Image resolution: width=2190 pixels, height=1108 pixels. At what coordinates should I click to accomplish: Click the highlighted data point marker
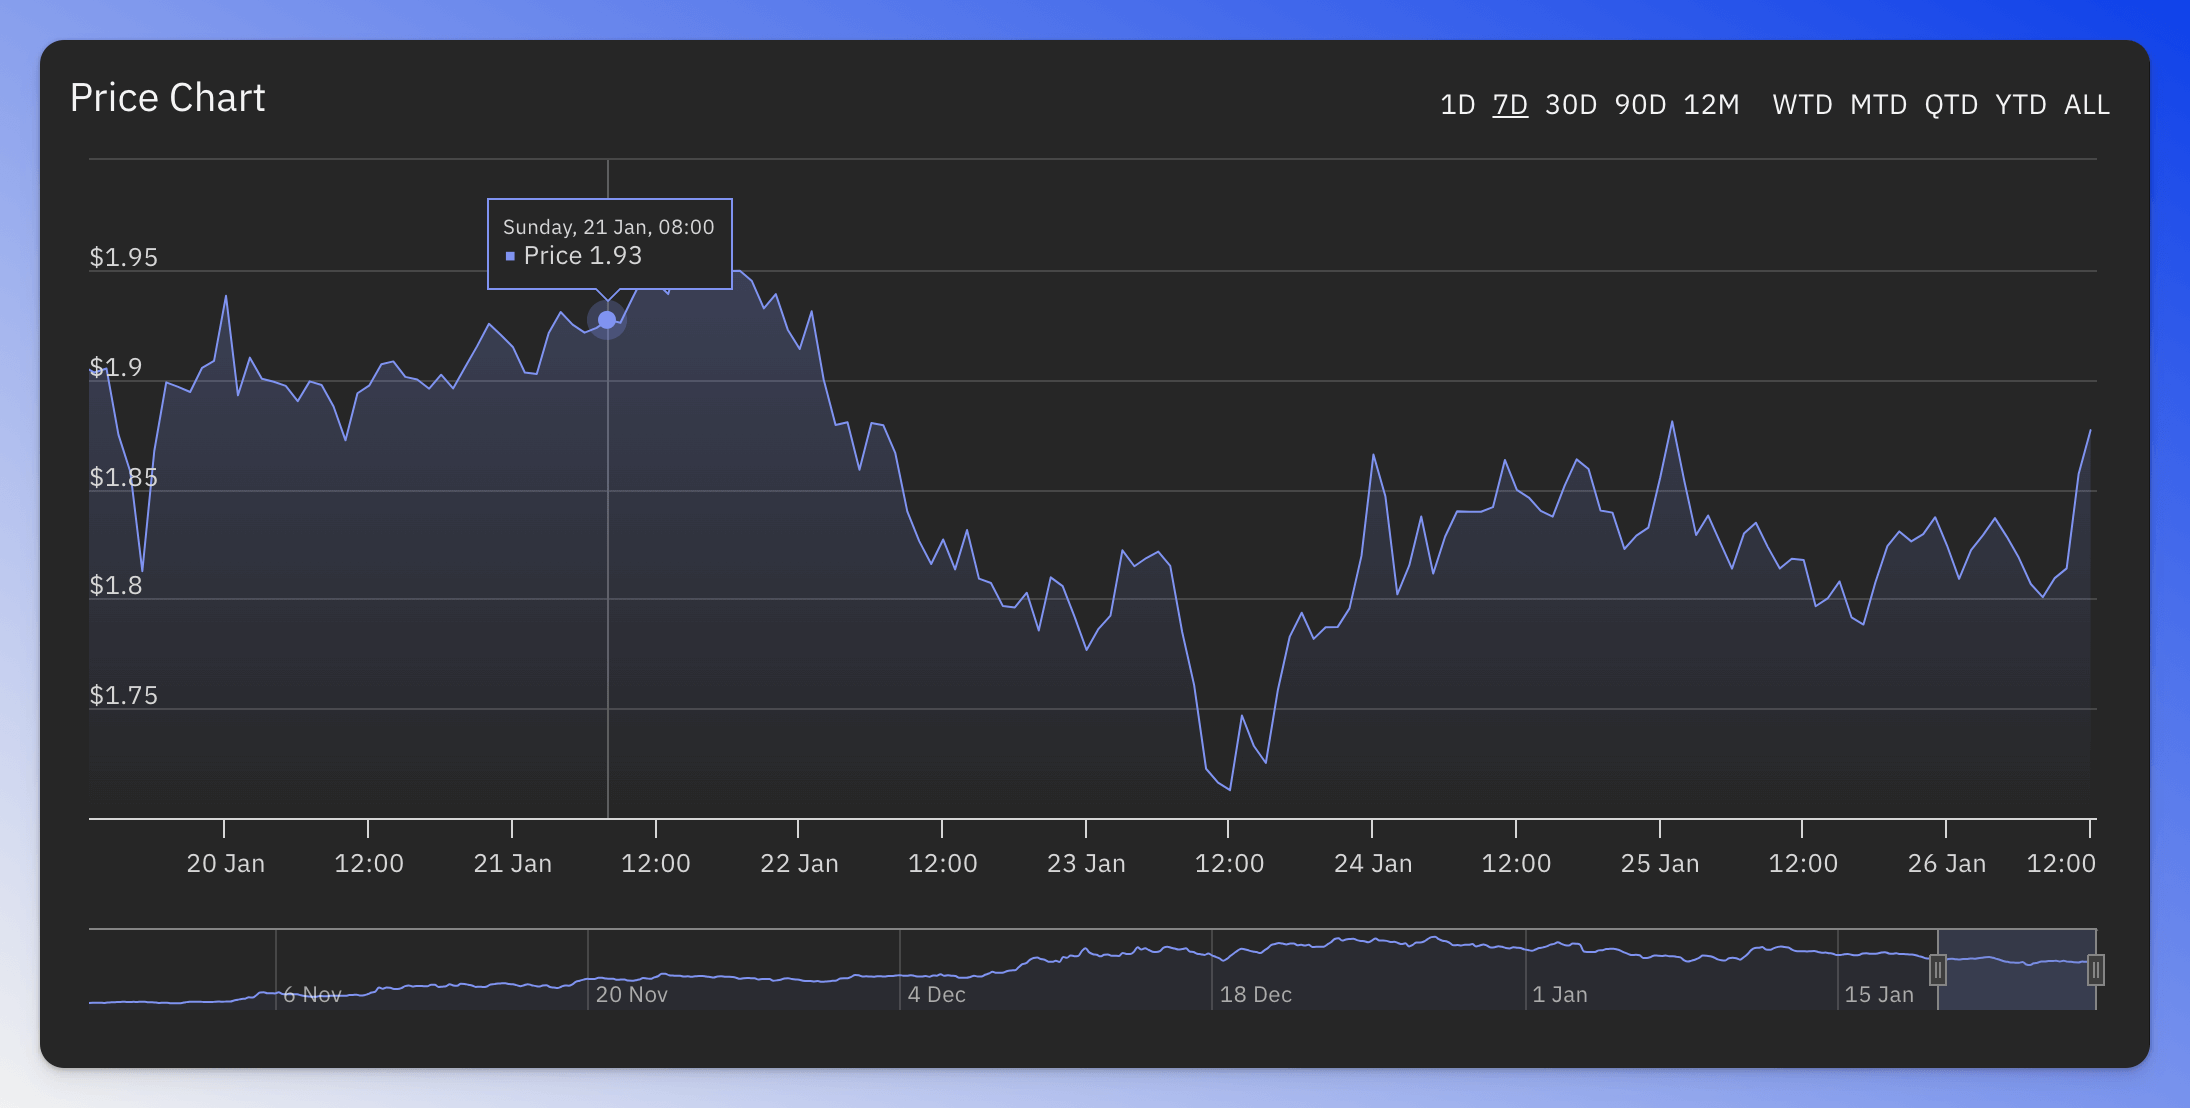click(x=607, y=320)
